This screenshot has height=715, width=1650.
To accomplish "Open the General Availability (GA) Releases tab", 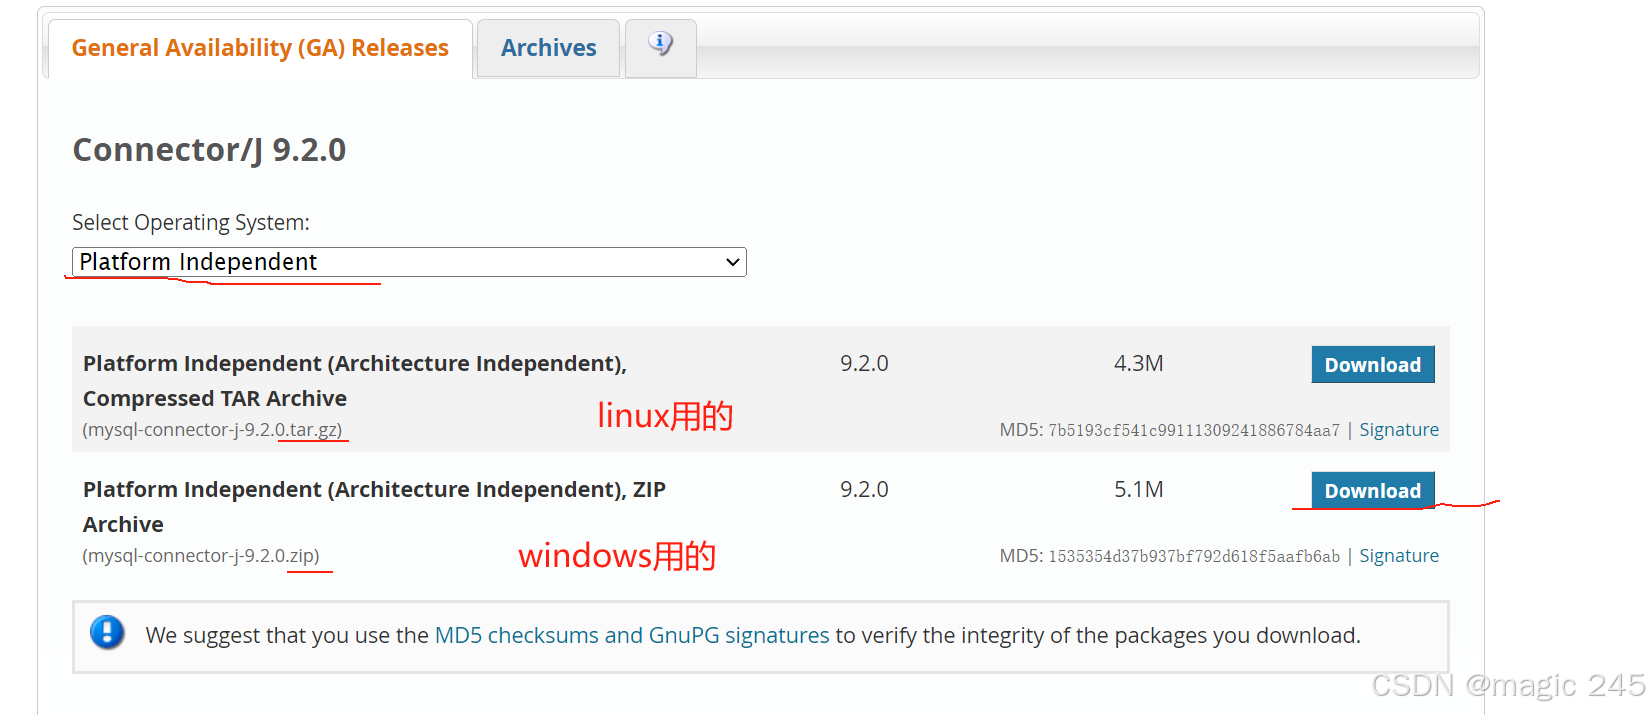I will [260, 48].
